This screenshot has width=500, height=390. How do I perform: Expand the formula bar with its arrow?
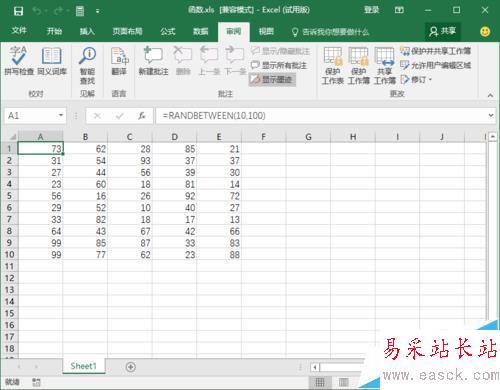point(491,115)
